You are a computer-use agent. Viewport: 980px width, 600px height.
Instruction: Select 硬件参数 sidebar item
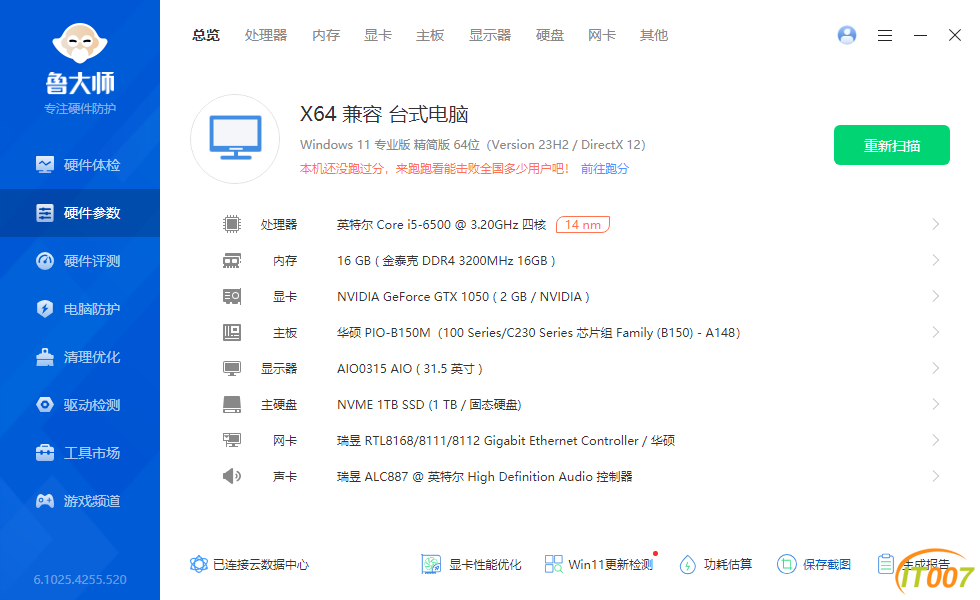point(79,213)
